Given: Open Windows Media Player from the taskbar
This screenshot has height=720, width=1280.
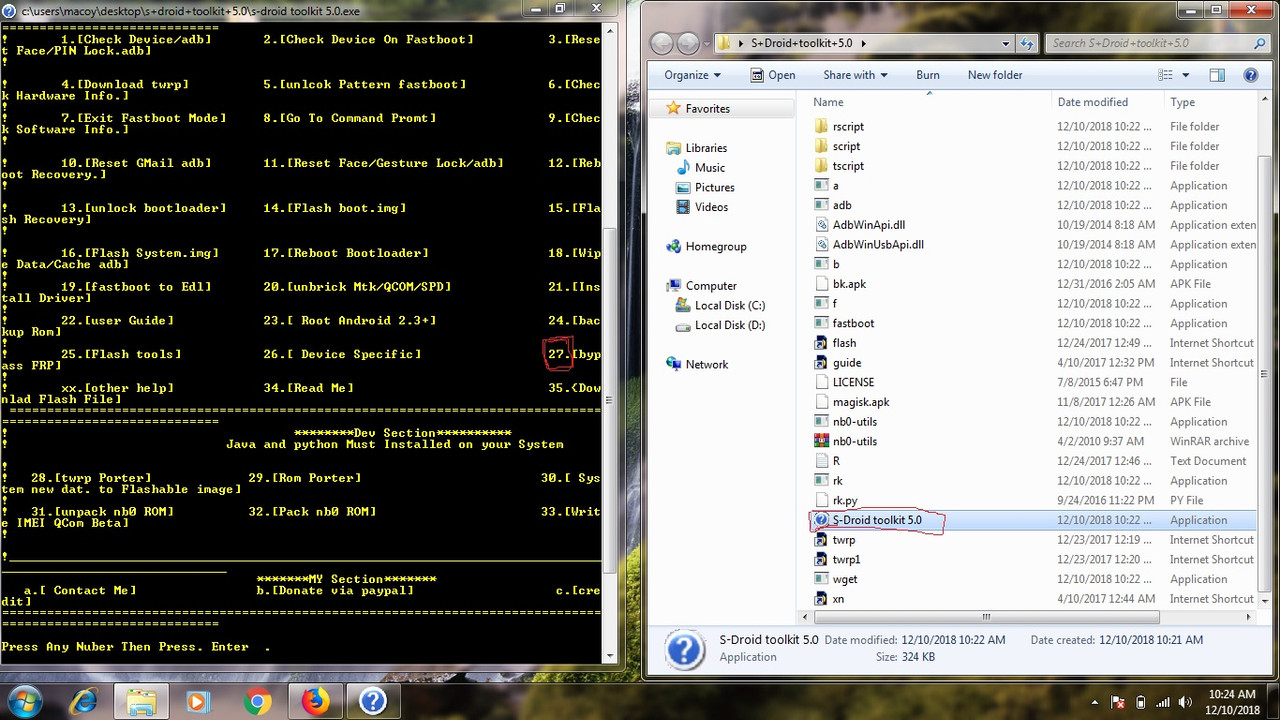Looking at the screenshot, I should click(199, 702).
